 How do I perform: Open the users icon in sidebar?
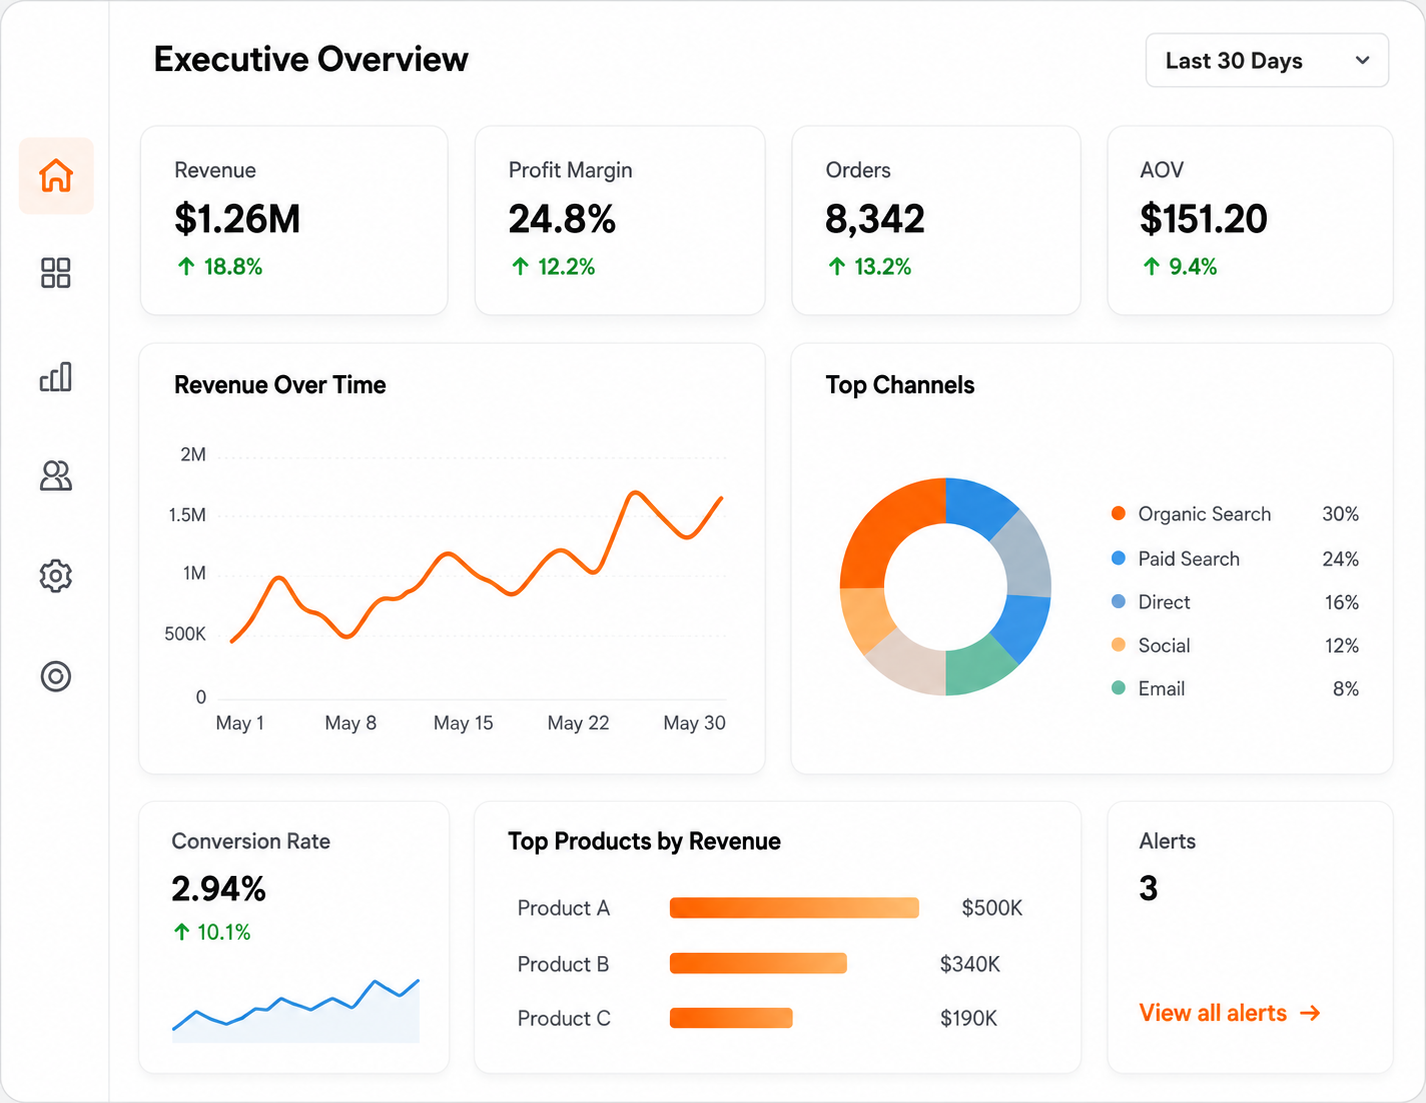click(x=56, y=476)
